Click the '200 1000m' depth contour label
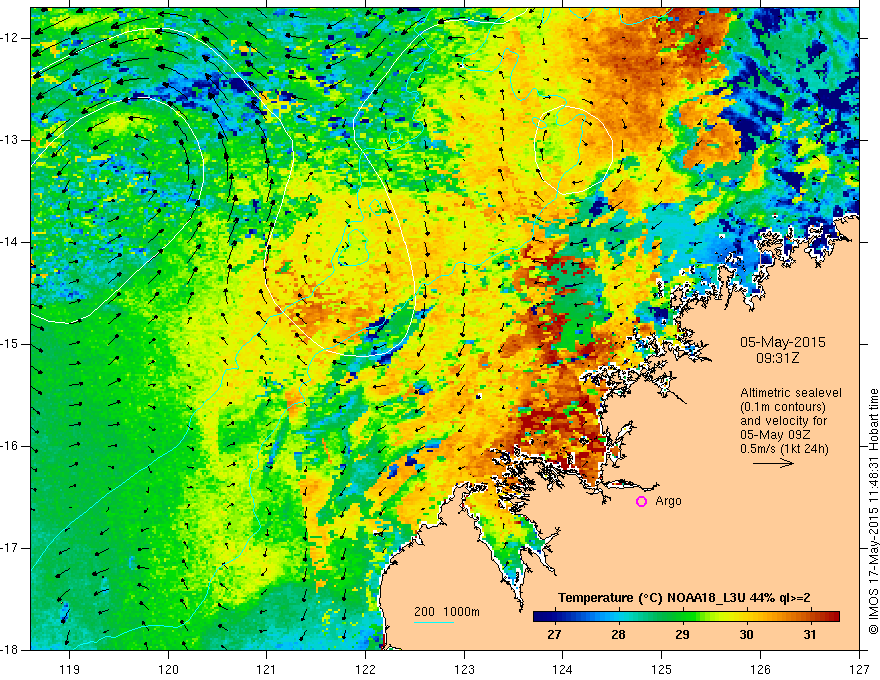Screen dimensions: 880x680 pyautogui.click(x=447, y=612)
